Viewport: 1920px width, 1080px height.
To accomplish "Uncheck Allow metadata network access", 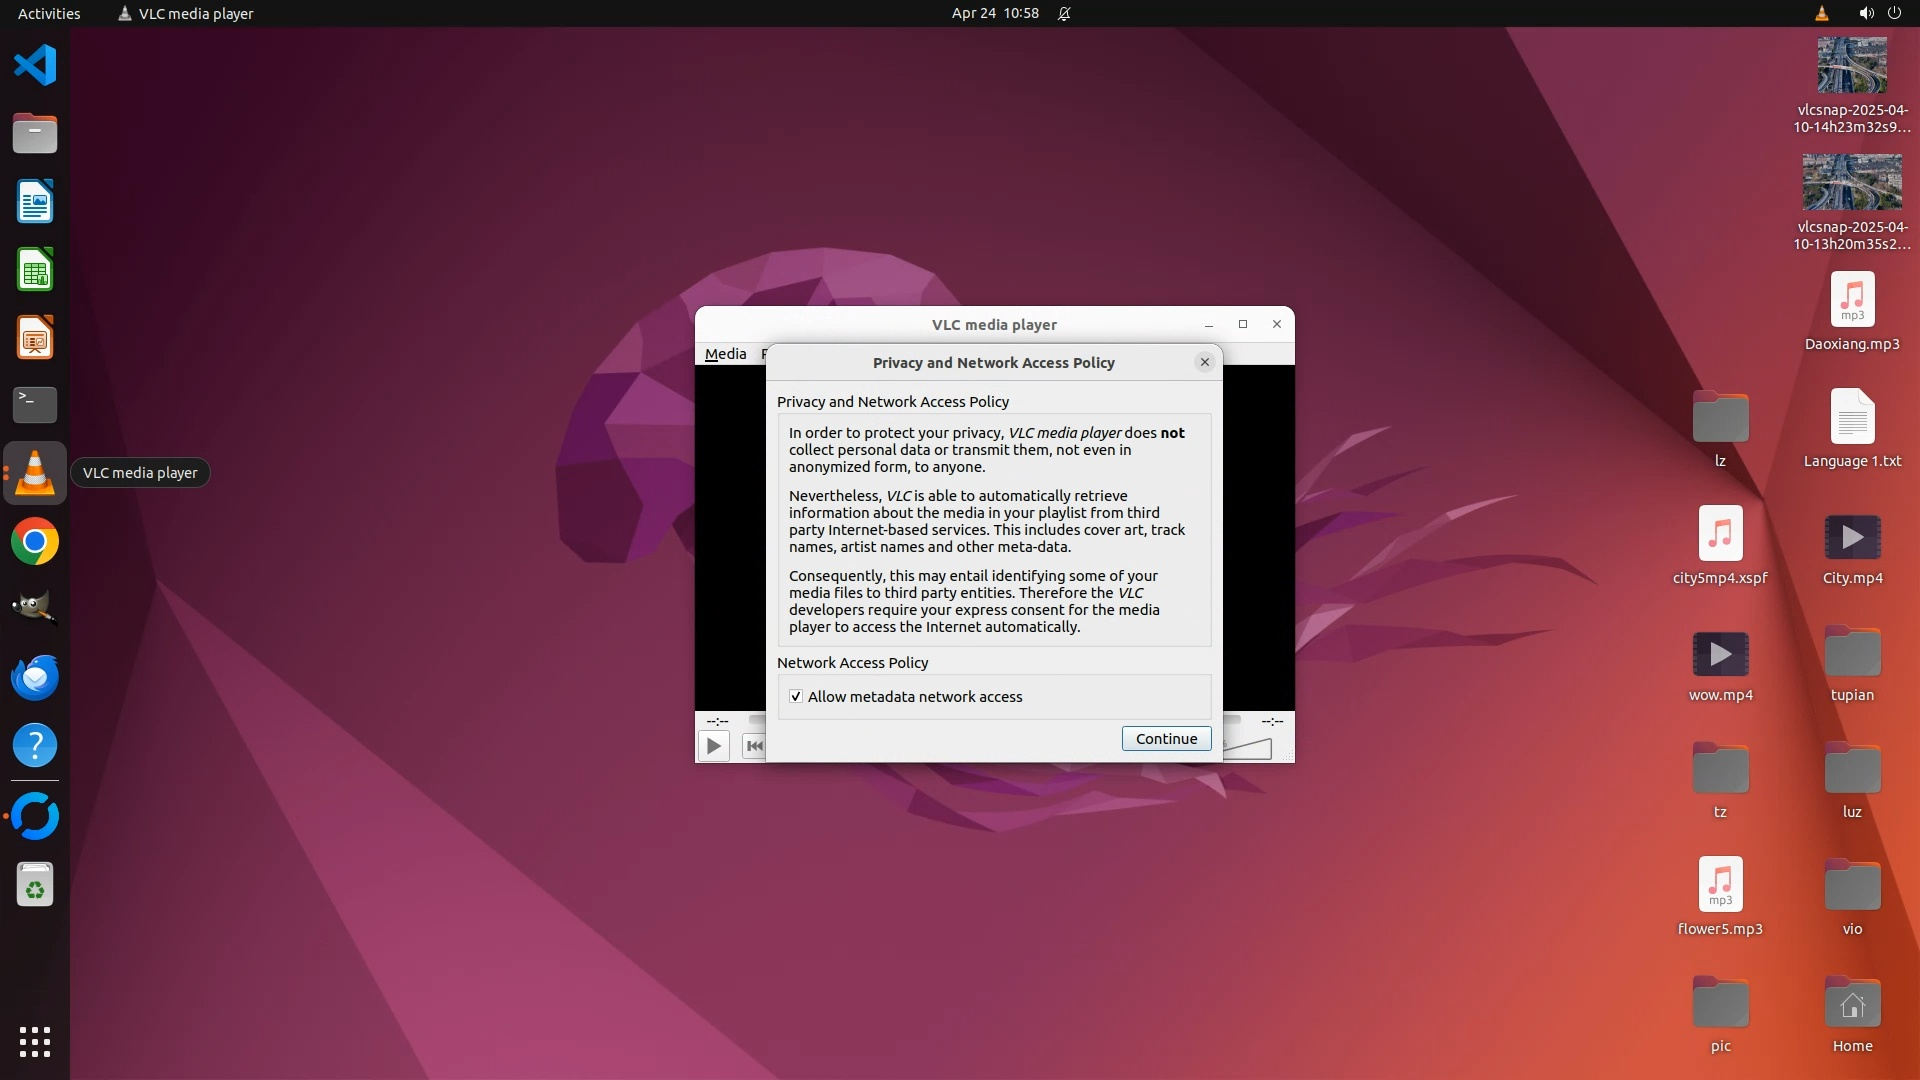I will [796, 697].
